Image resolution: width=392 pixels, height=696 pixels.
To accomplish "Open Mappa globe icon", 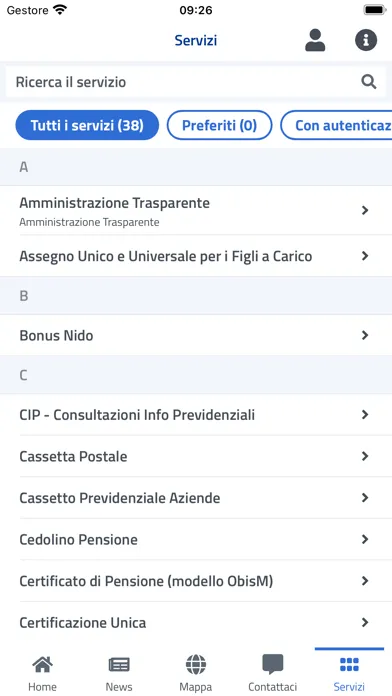I will click(196, 664).
